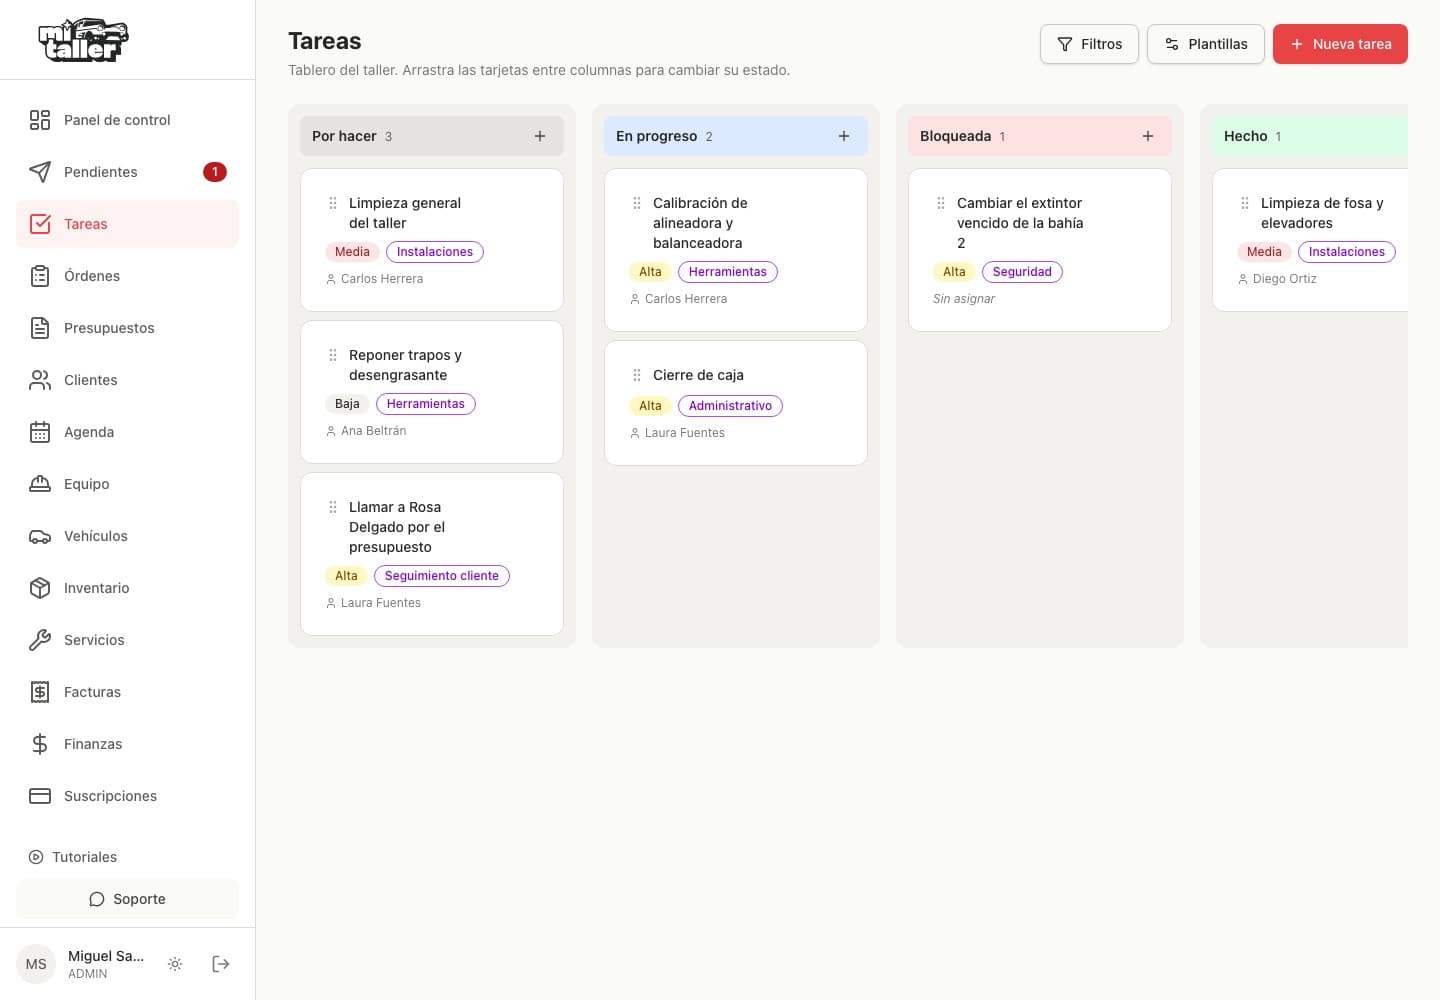Click the Vehículos car icon

40,536
